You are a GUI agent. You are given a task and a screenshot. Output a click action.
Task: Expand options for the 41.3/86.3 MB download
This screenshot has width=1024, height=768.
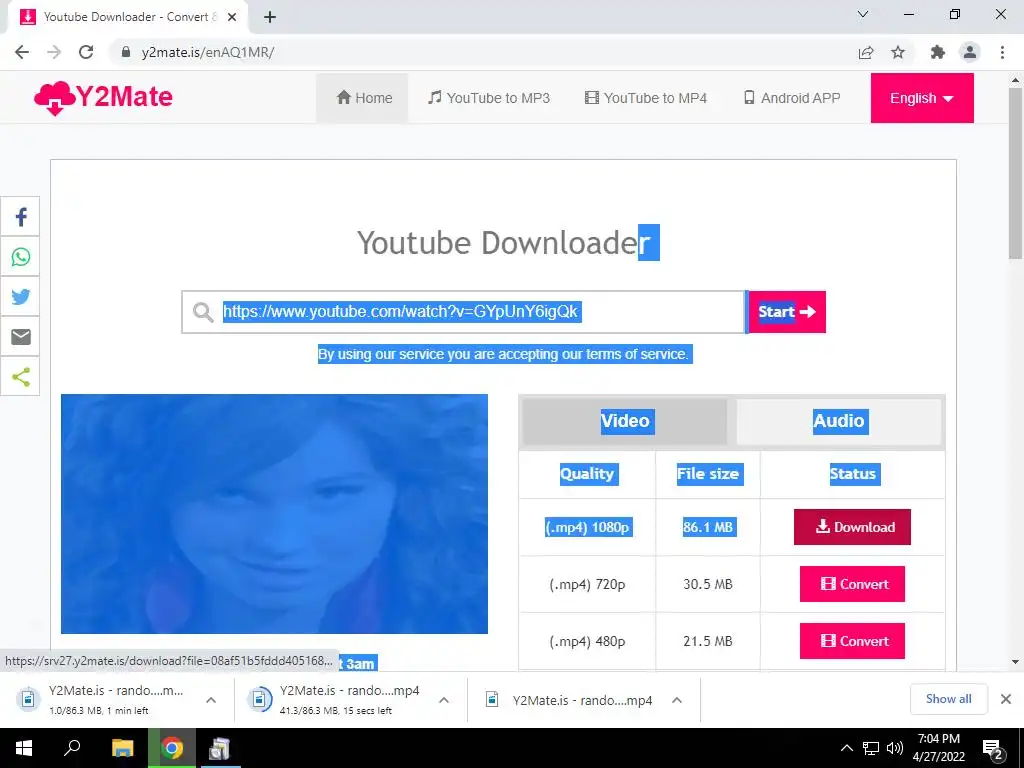(443, 700)
